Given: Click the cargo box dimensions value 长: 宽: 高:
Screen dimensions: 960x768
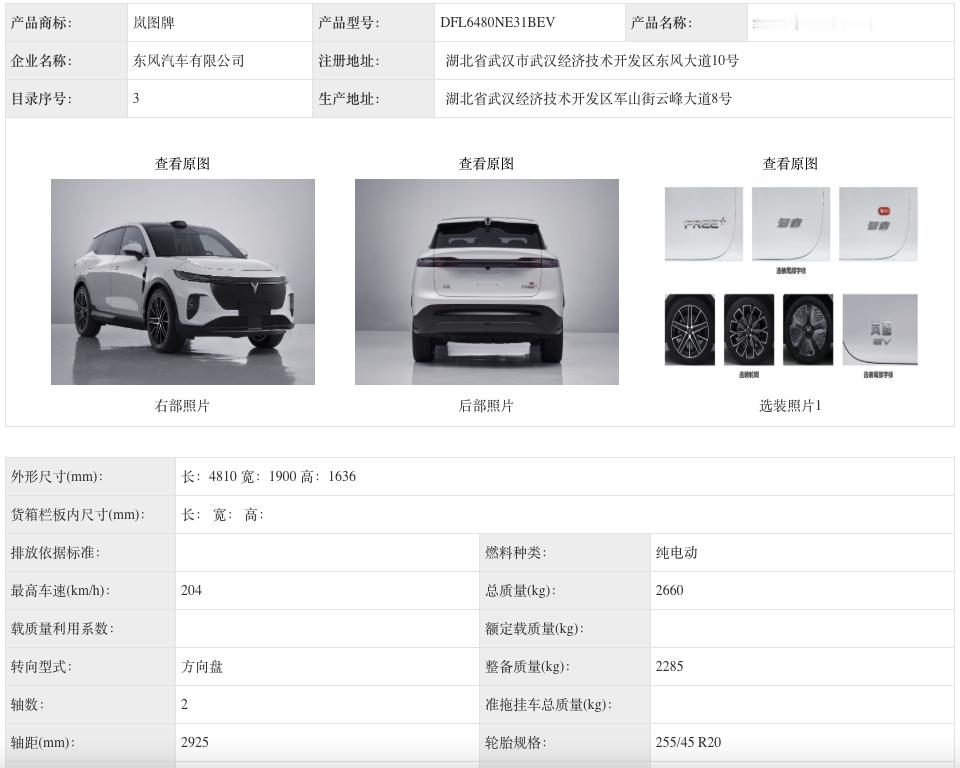Looking at the screenshot, I should (x=223, y=514).
